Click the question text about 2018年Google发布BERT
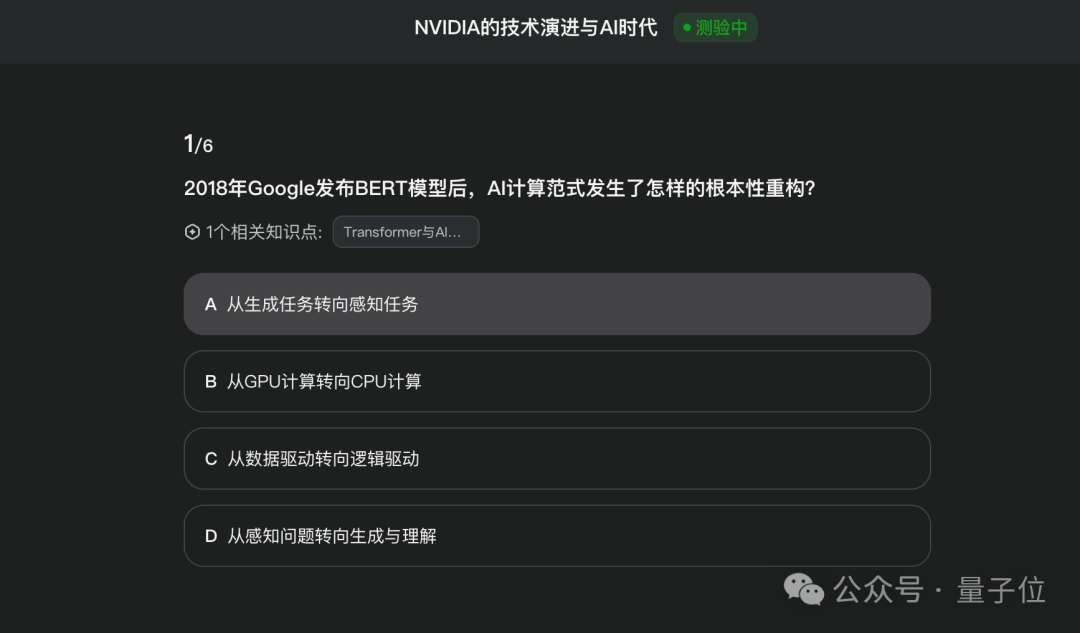The width and height of the screenshot is (1080, 633). (x=499, y=188)
